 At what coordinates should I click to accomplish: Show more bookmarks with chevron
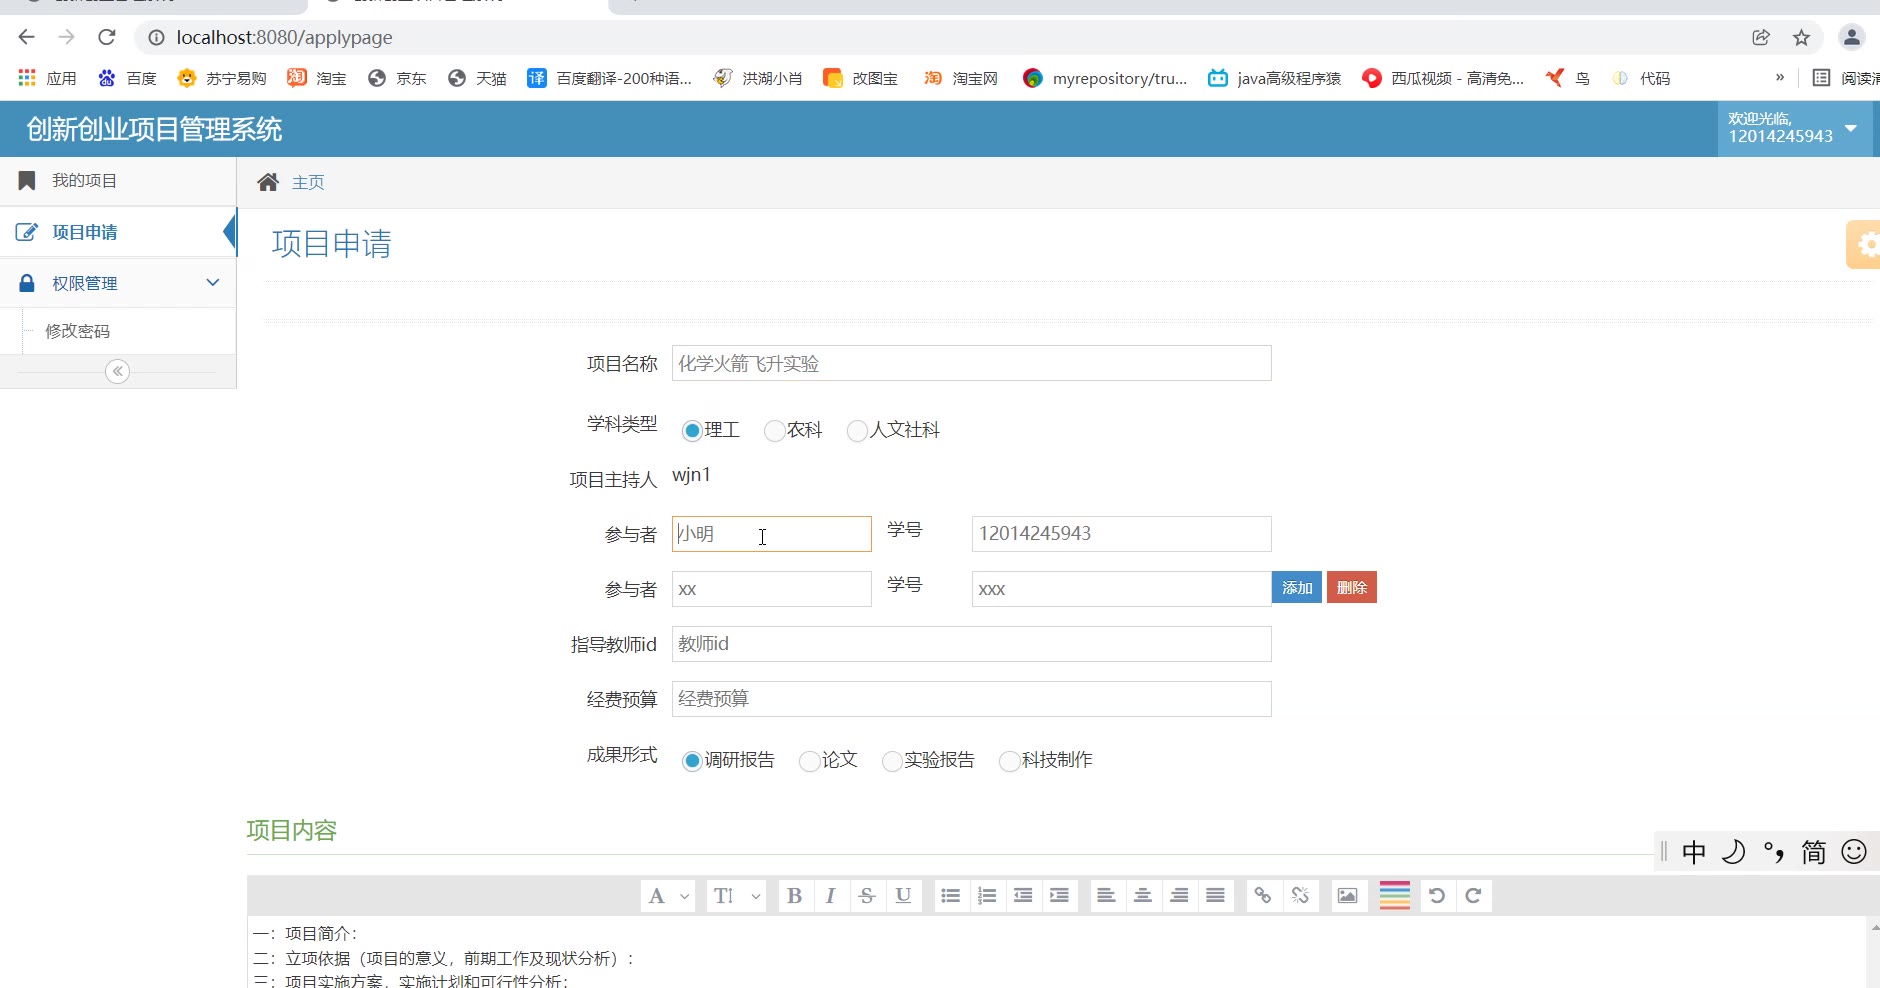(1780, 77)
